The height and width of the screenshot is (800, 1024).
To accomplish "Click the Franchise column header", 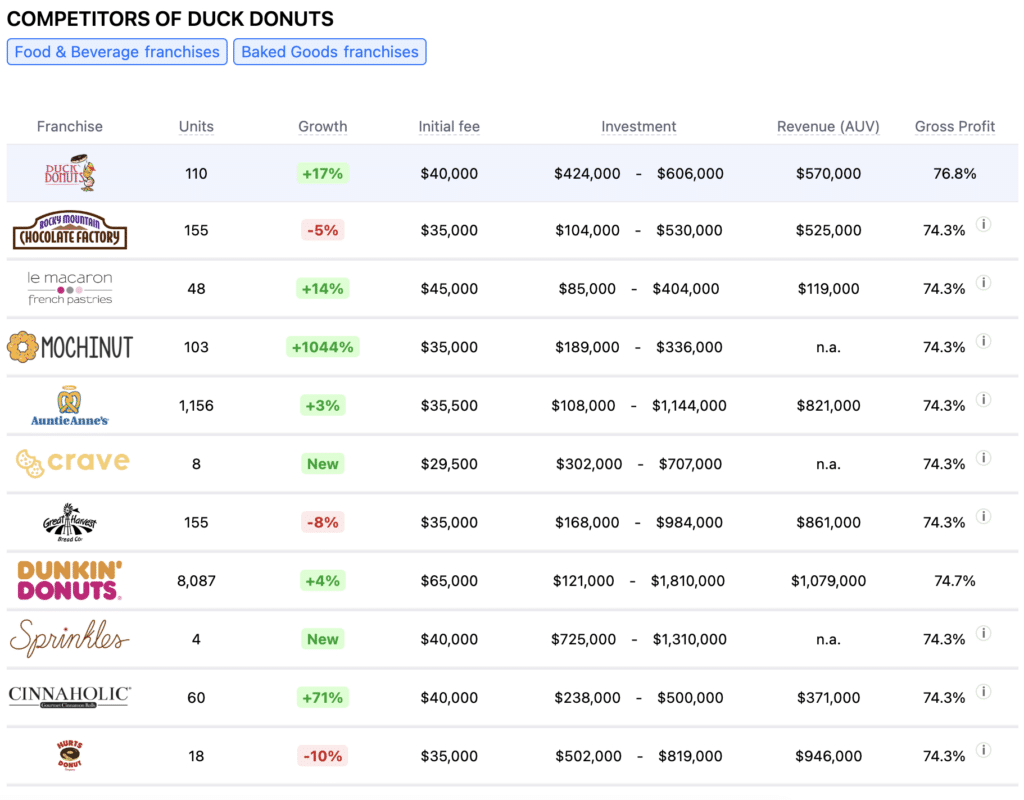I will coord(70,126).
